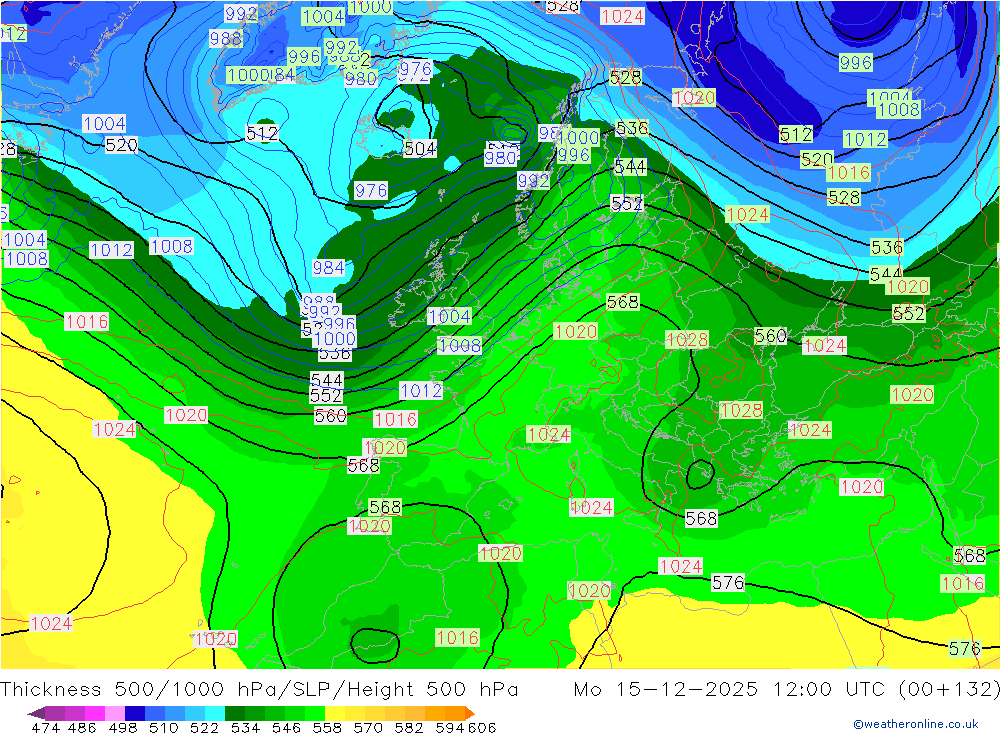The image size is (1000, 733).
Task: Click the '558' legend value
Action: pyautogui.click(x=327, y=727)
